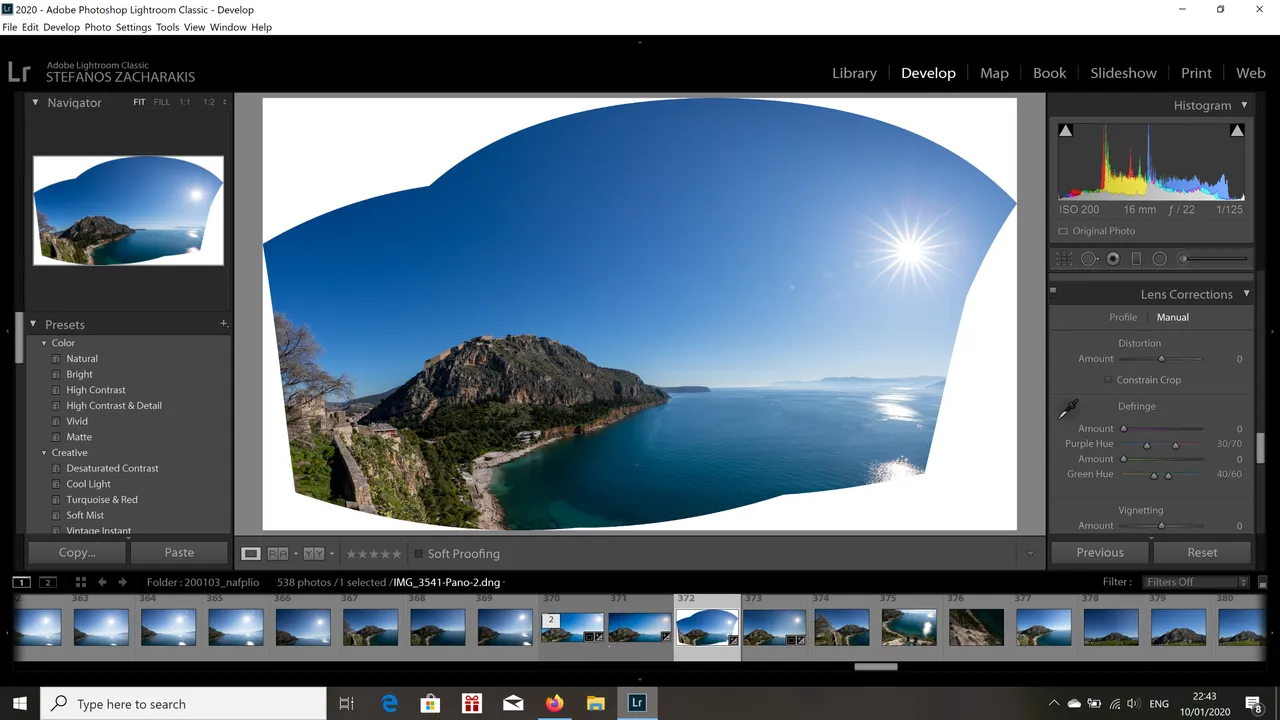Image resolution: width=1280 pixels, height=720 pixels.
Task: Set star rating in the toolbar
Action: (x=373, y=553)
